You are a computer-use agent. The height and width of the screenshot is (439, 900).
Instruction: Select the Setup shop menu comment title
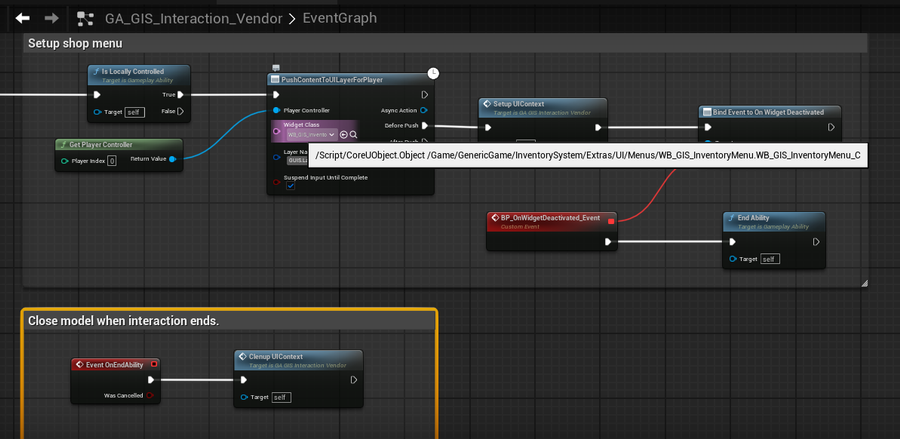[x=75, y=43]
